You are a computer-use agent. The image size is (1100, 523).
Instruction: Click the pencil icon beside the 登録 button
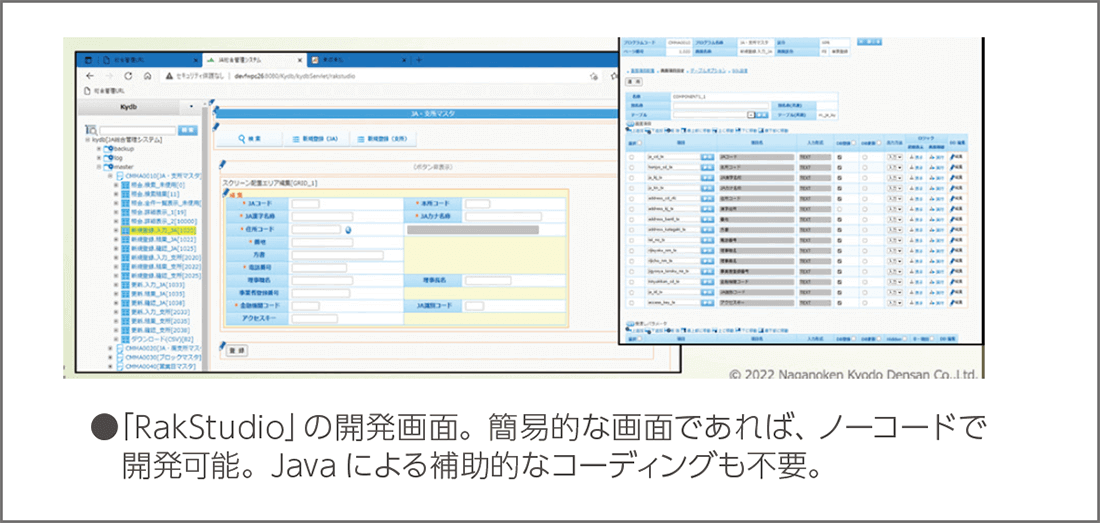tap(222, 346)
